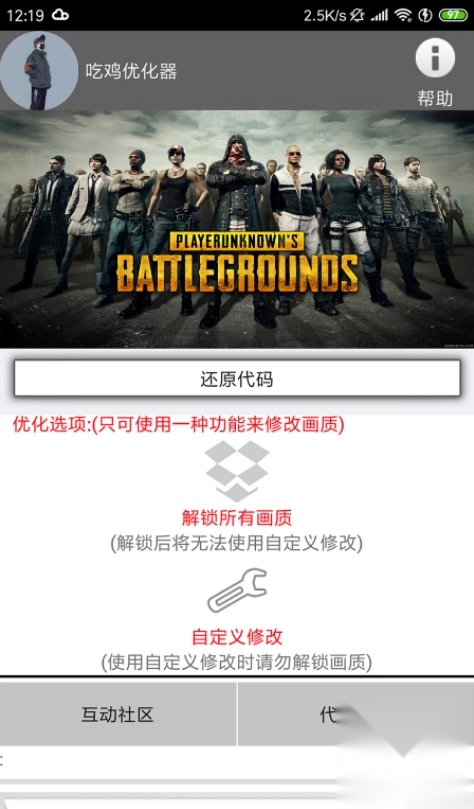Tap the layered boxes unlock icon

coord(237,471)
